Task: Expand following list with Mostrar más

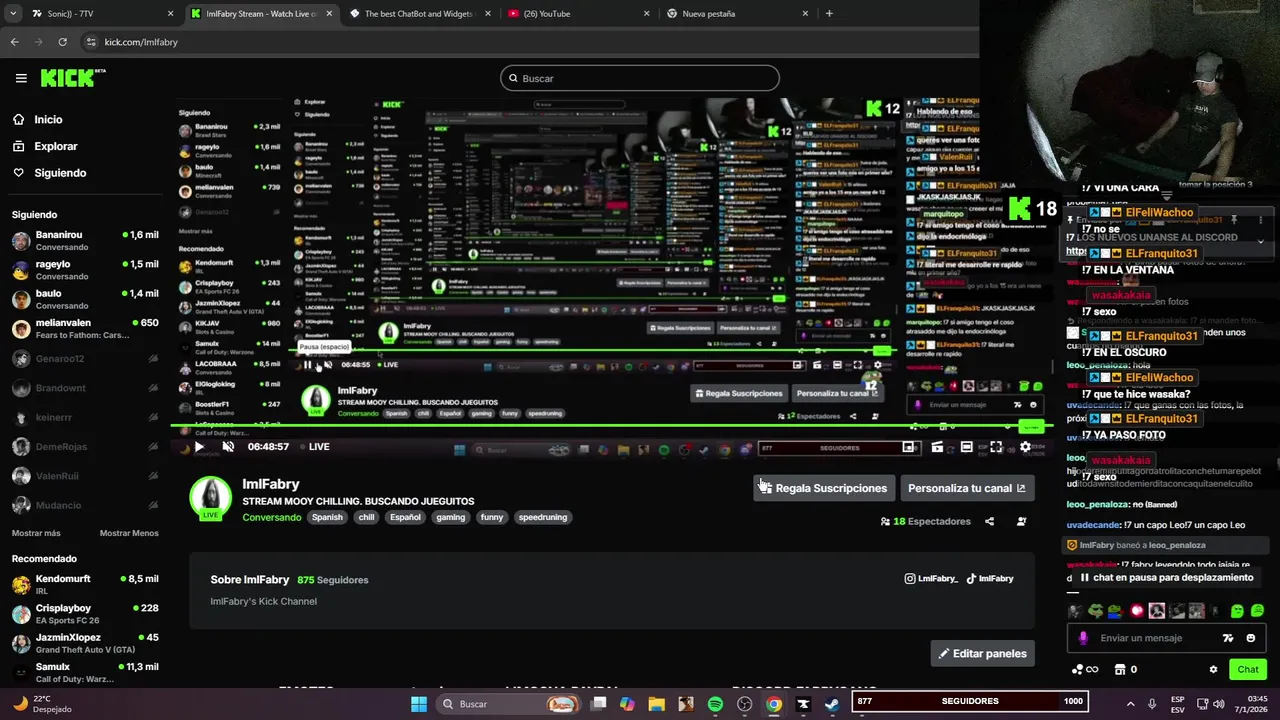Action: point(36,533)
